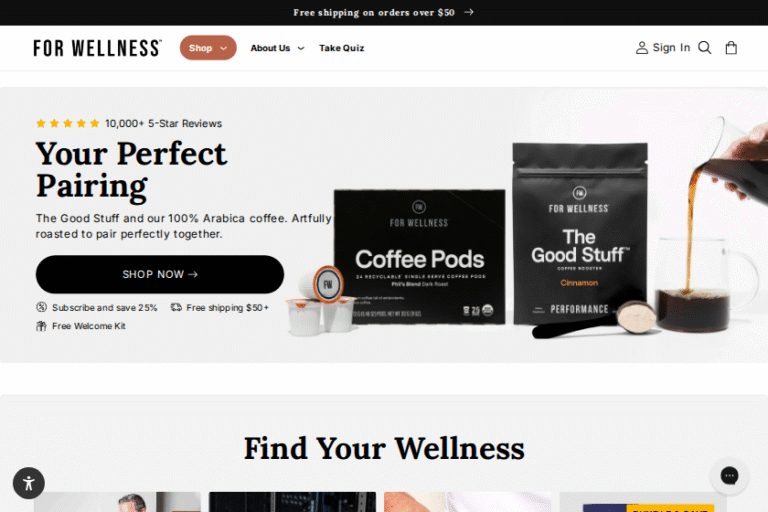This screenshot has width=768, height=512.
Task: Click the free shipping truck icon
Action: 176,307
